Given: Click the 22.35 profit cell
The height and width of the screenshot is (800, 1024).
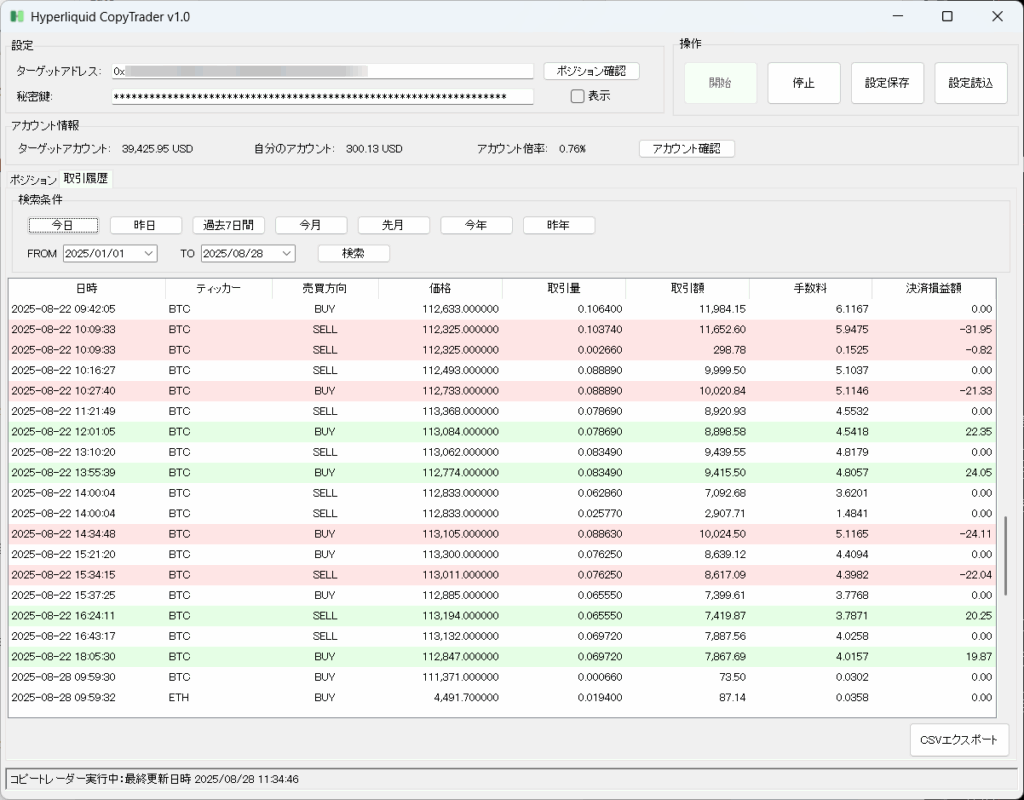Looking at the screenshot, I should pos(934,432).
